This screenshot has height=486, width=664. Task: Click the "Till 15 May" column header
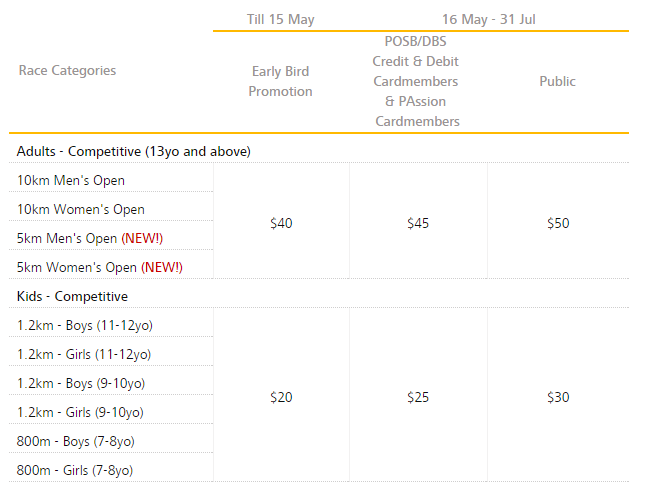pyautogui.click(x=281, y=19)
